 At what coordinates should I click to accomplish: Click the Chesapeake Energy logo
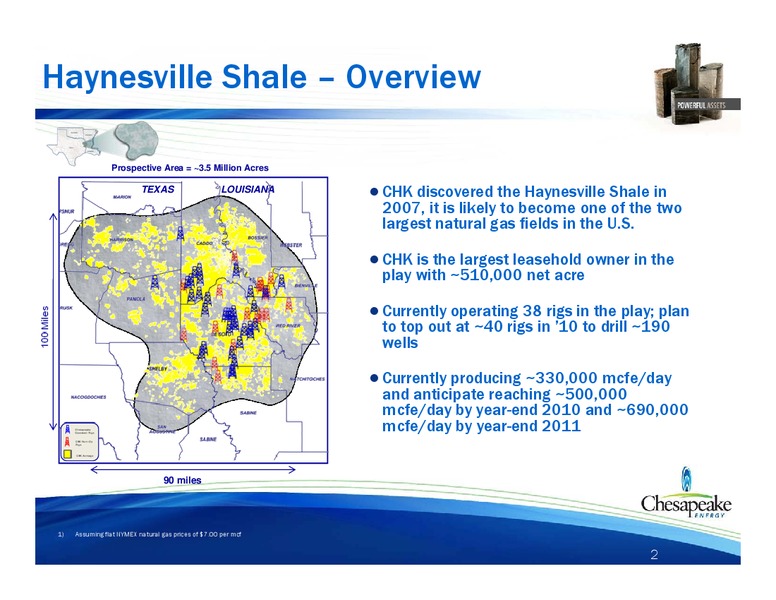pyautogui.click(x=686, y=493)
